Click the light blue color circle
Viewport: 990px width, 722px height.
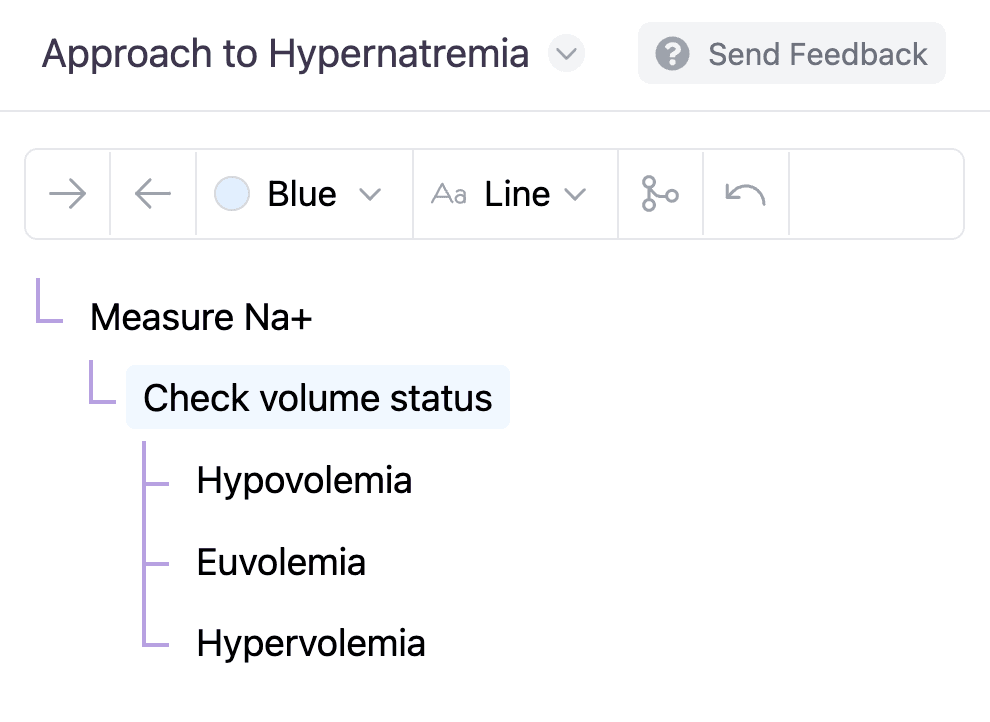(232, 194)
